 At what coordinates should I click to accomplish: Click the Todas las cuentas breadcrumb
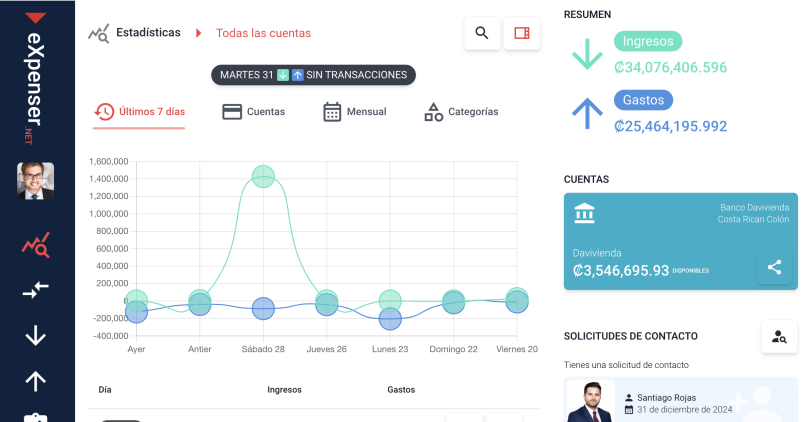coord(263,33)
